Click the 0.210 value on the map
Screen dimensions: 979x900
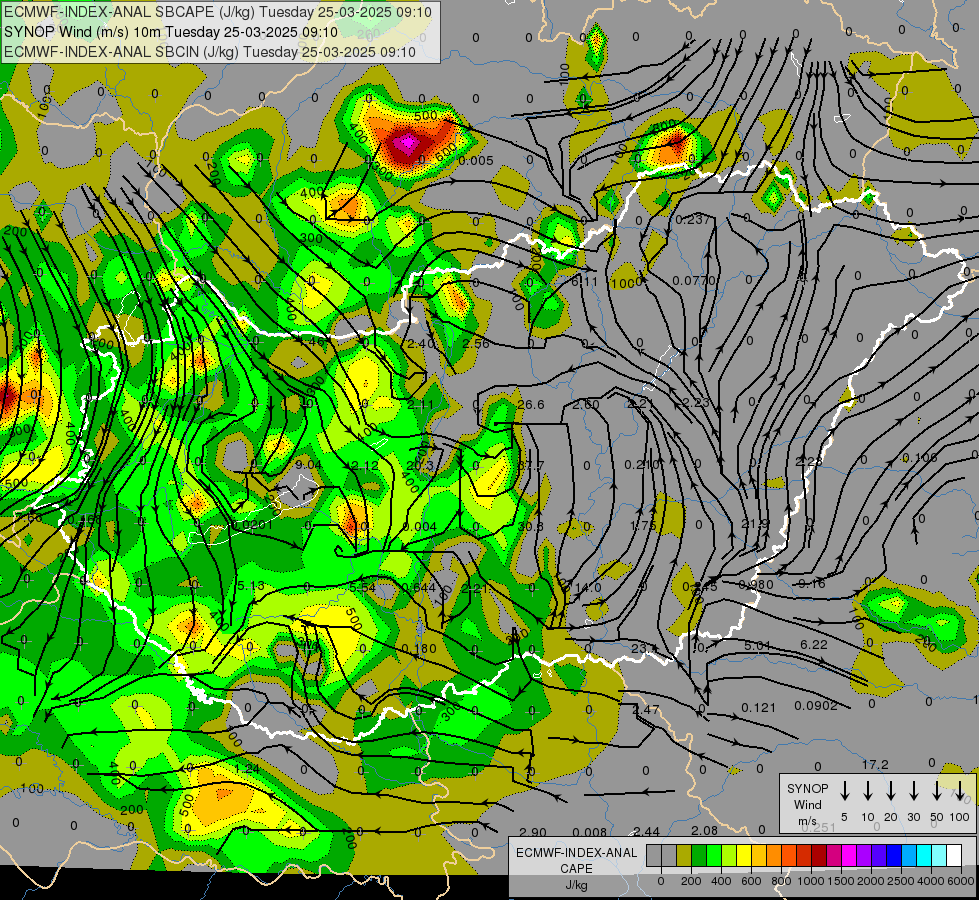tap(641, 465)
